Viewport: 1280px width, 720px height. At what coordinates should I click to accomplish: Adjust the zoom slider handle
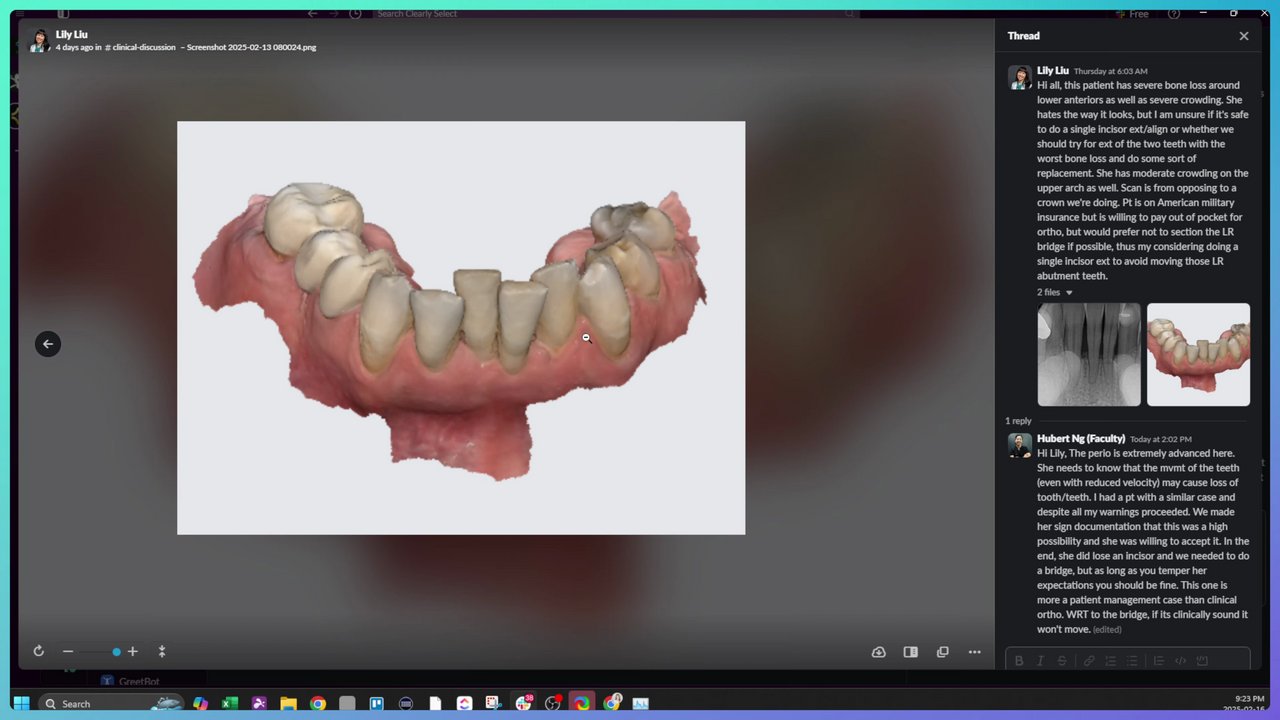tap(116, 652)
